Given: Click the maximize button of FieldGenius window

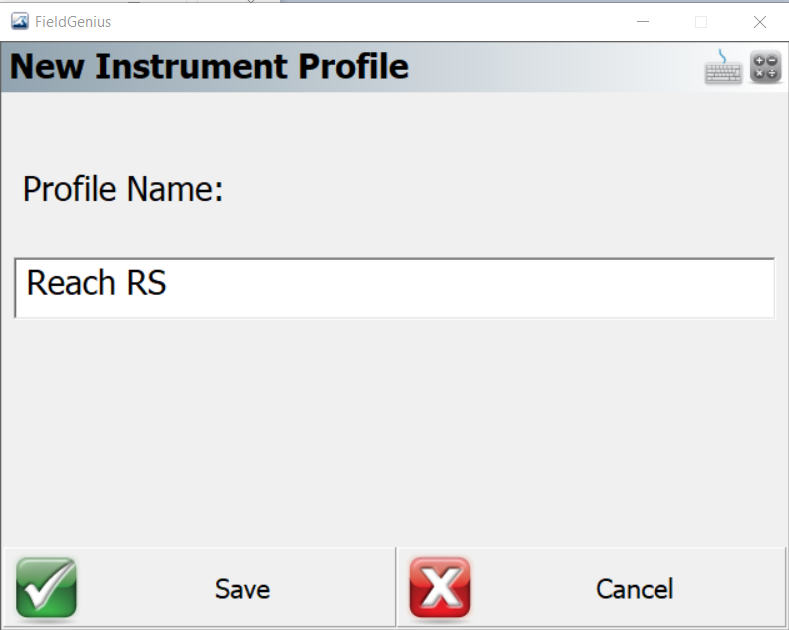Looking at the screenshot, I should coord(701,22).
